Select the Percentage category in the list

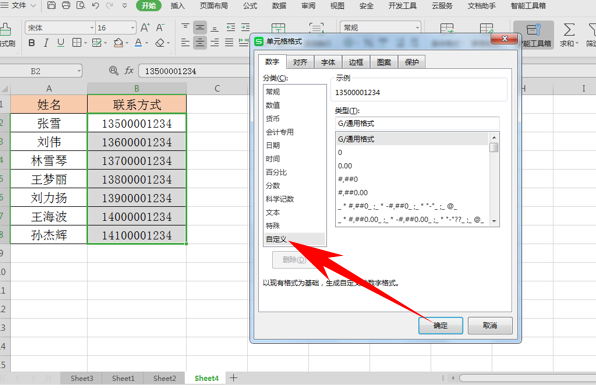click(x=295, y=172)
